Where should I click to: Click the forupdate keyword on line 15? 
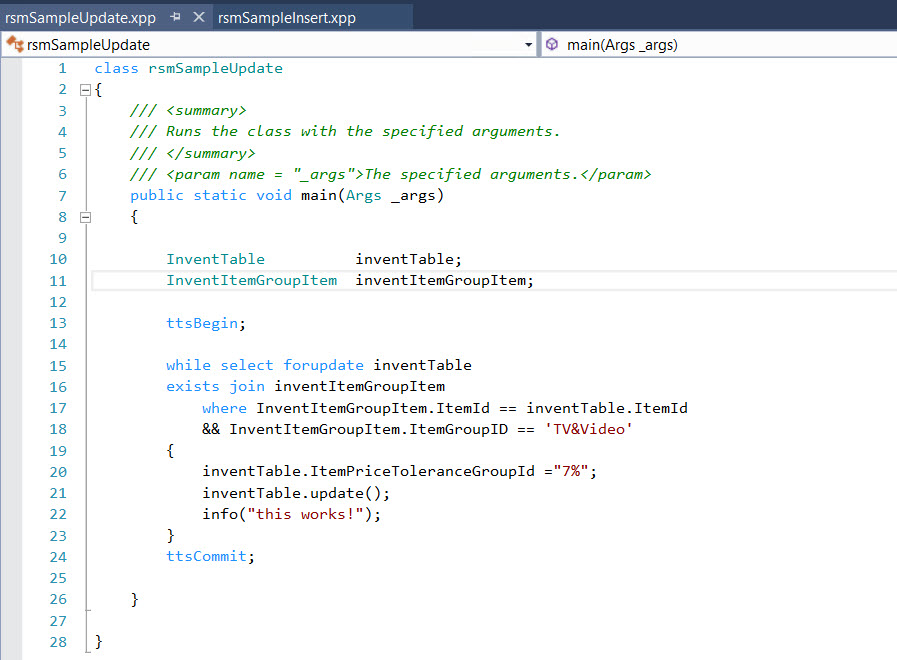(x=323, y=365)
